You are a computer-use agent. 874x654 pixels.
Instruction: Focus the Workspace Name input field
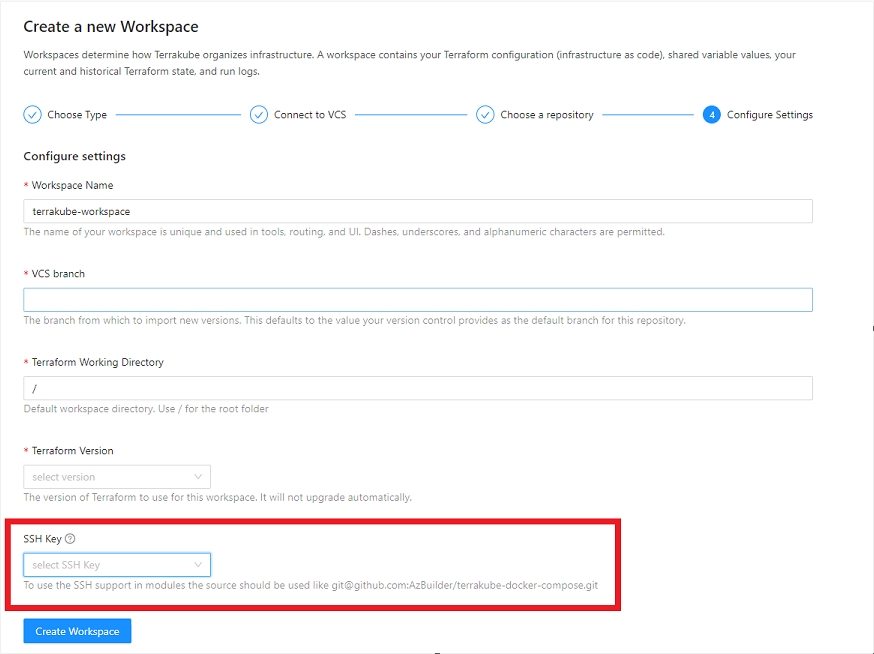tap(417, 211)
